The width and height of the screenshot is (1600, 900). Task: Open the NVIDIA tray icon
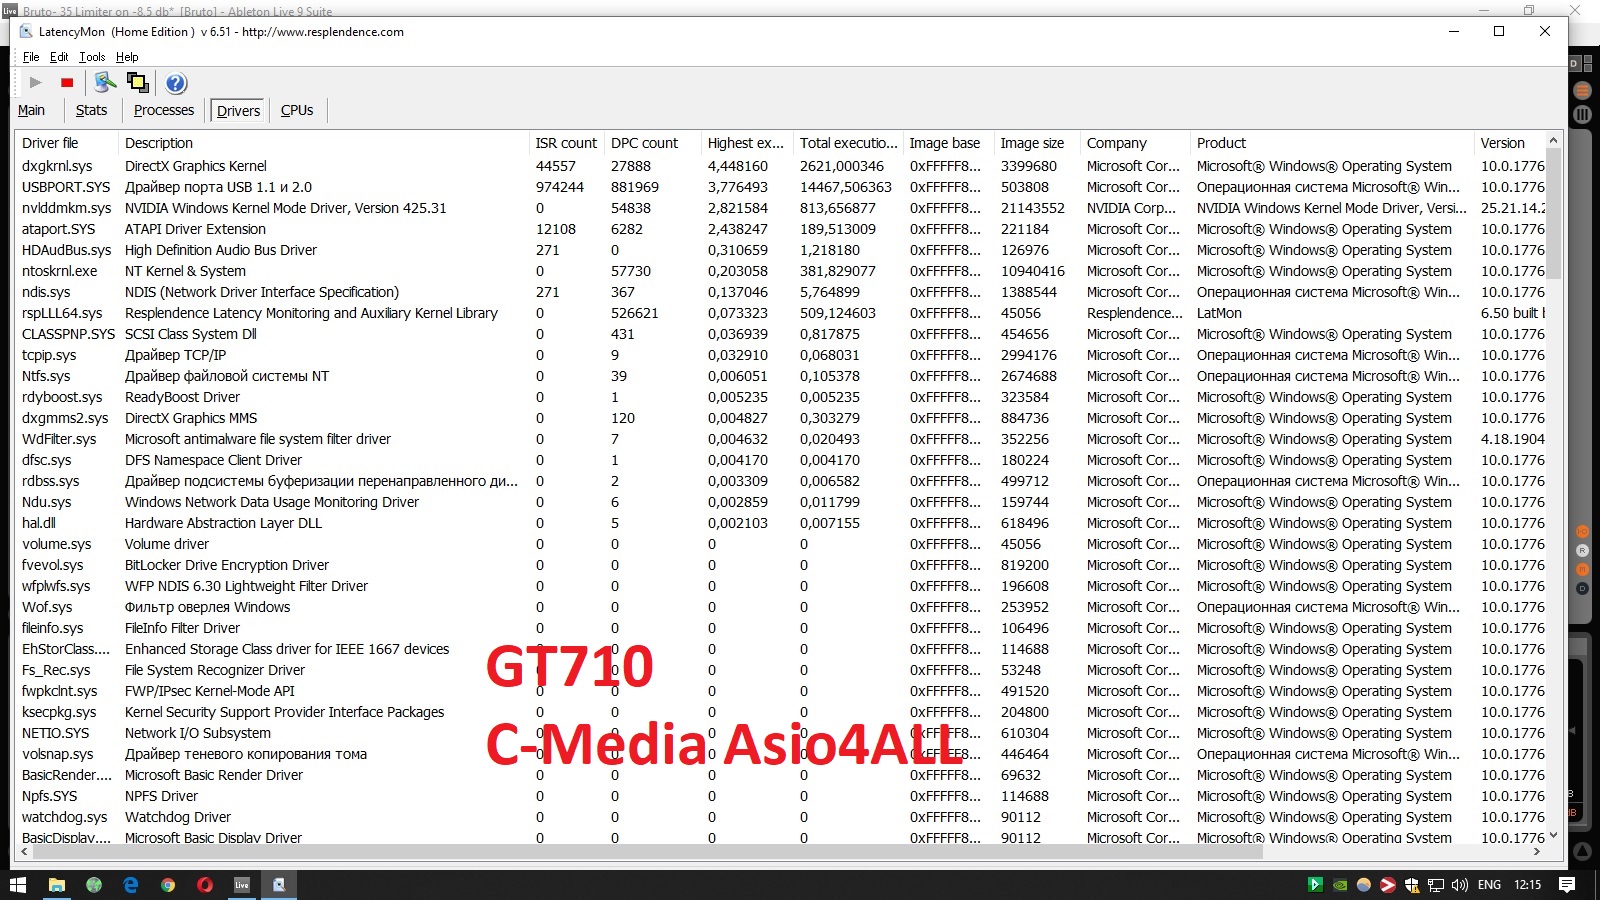click(x=1340, y=885)
